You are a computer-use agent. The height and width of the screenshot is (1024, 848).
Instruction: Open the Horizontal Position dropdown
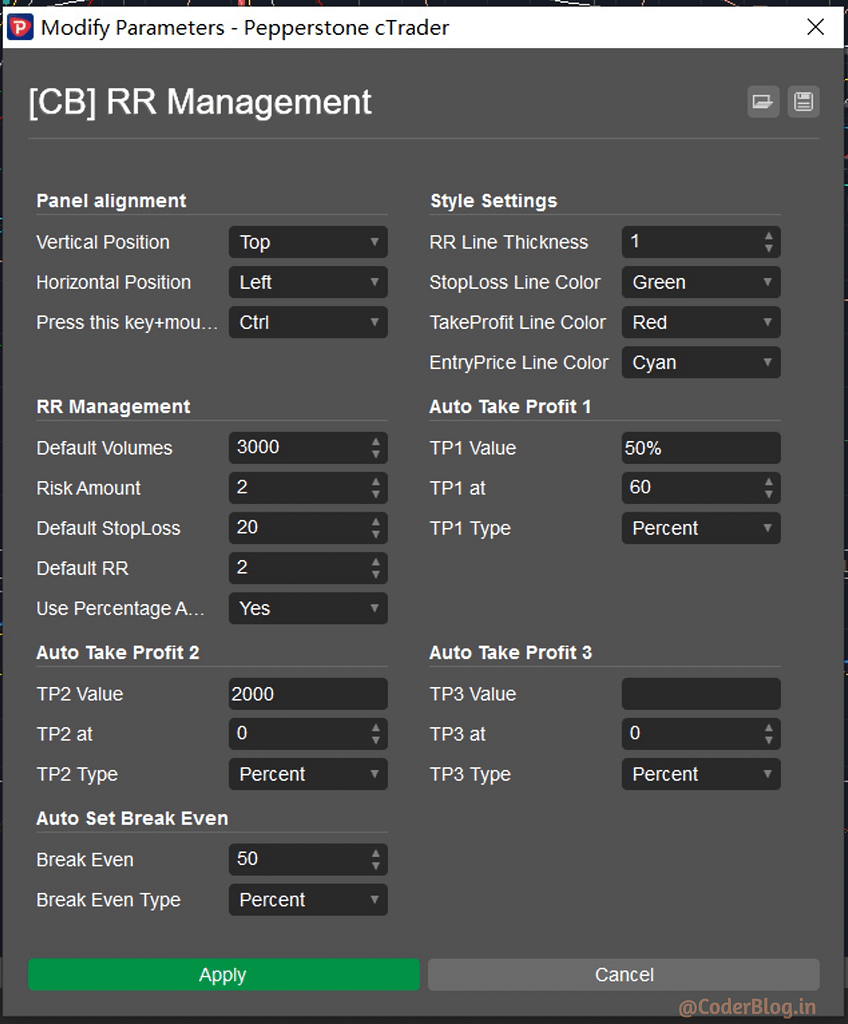pyautogui.click(x=308, y=282)
